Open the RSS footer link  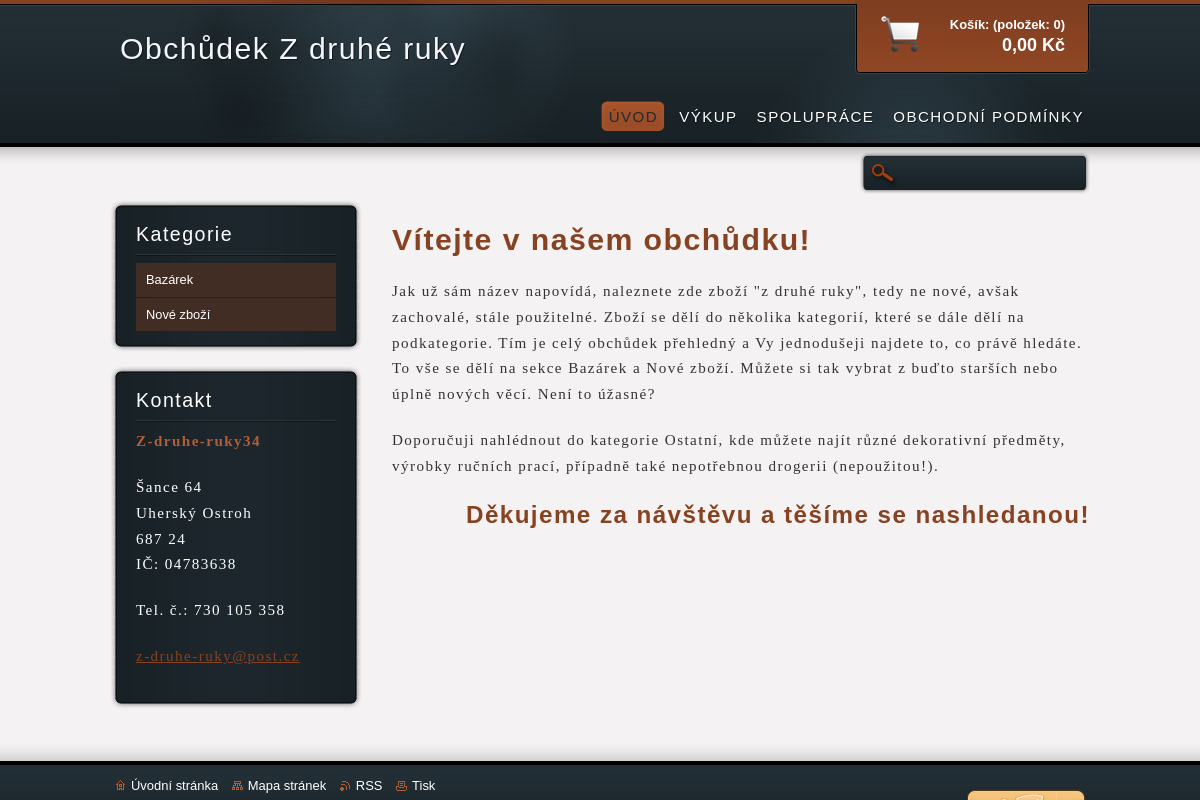click(x=368, y=785)
